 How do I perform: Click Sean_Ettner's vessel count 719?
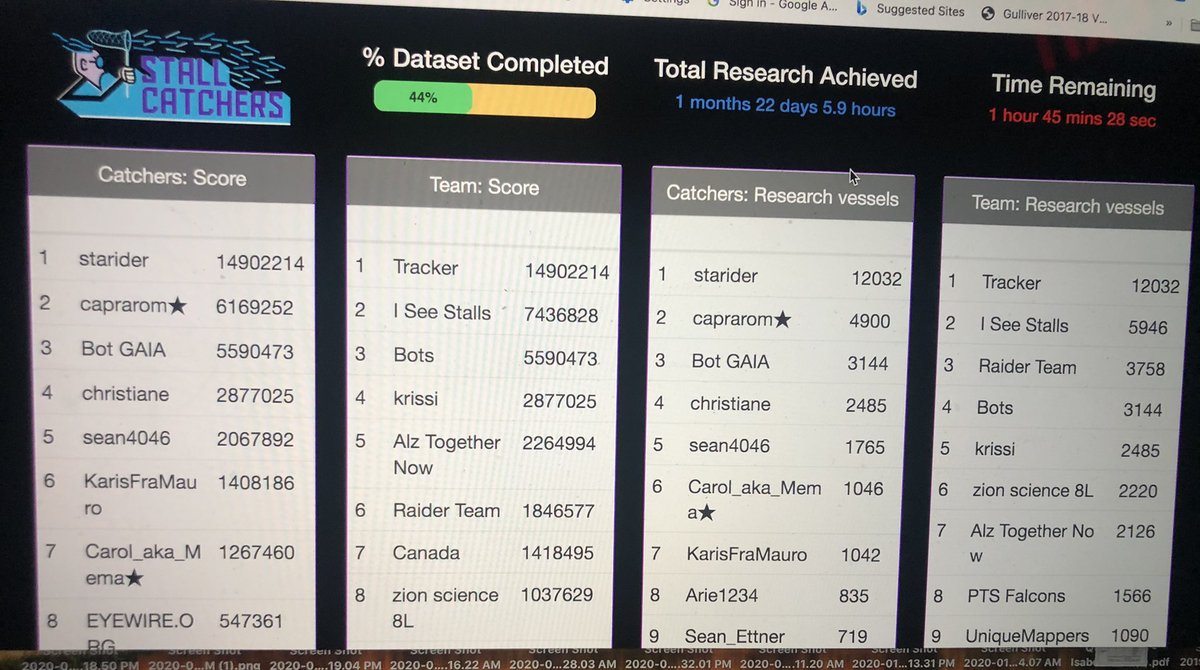(852, 636)
